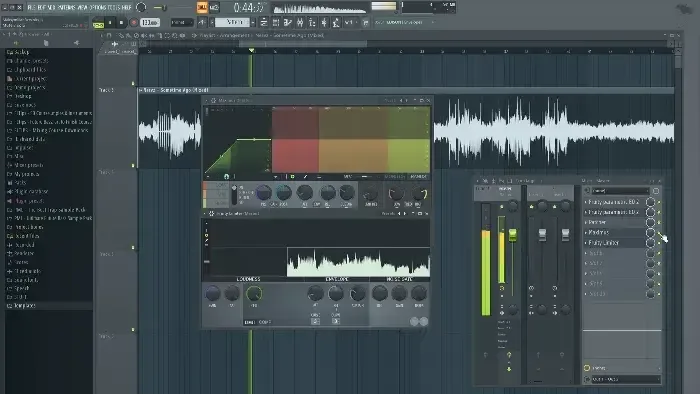This screenshot has width=700, height=394.
Task: Click the Maximus threshold envelope curve display
Action: (x=238, y=140)
